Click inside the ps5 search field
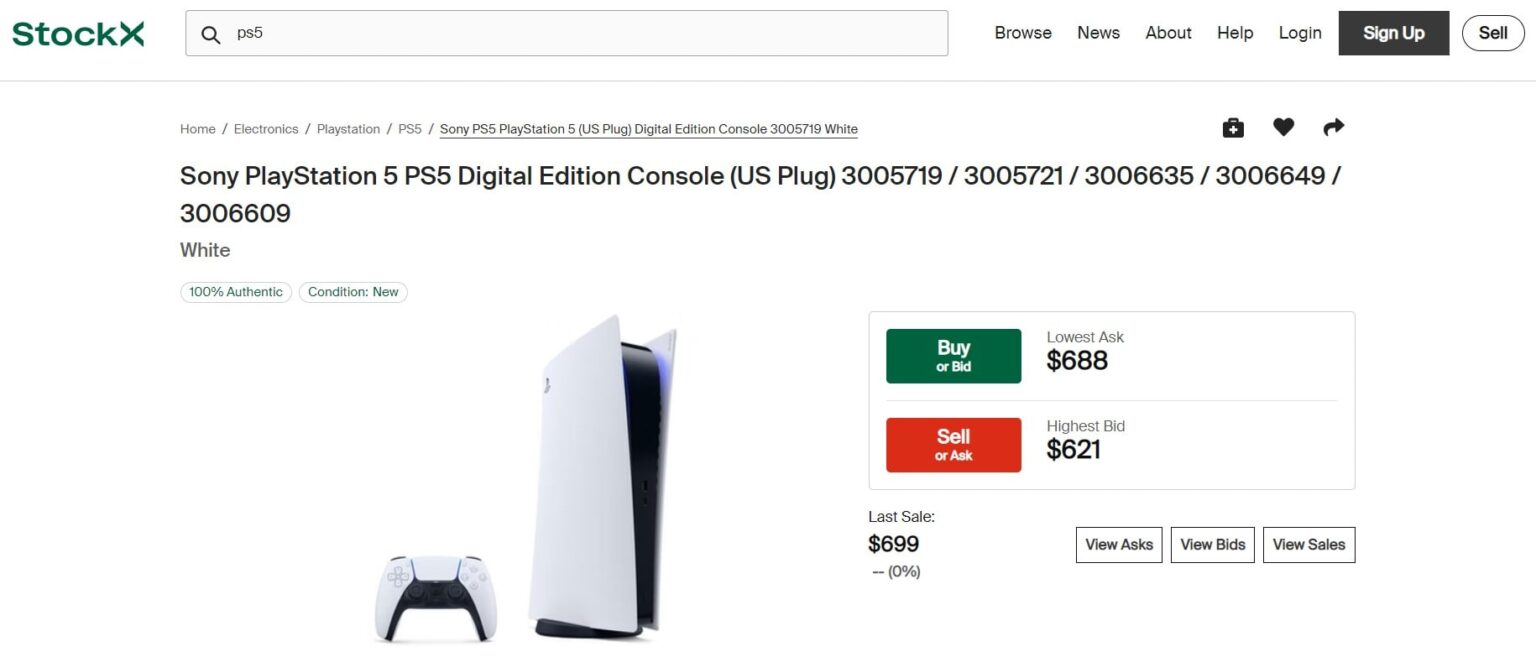The width and height of the screenshot is (1536, 657). pos(500,33)
